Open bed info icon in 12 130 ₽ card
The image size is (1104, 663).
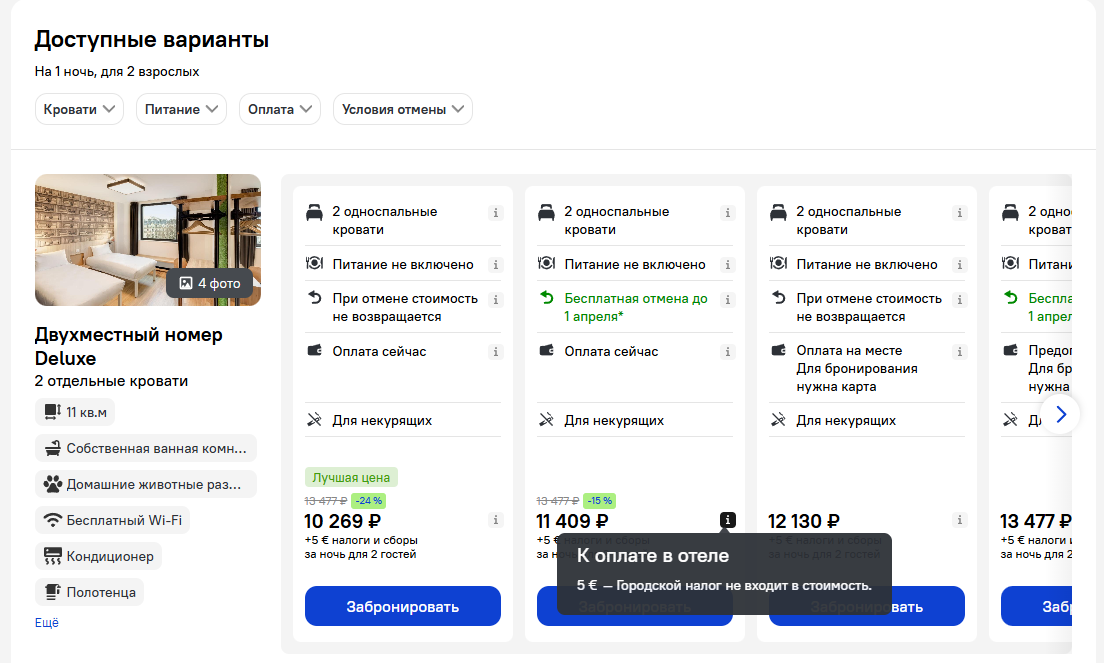pos(960,213)
